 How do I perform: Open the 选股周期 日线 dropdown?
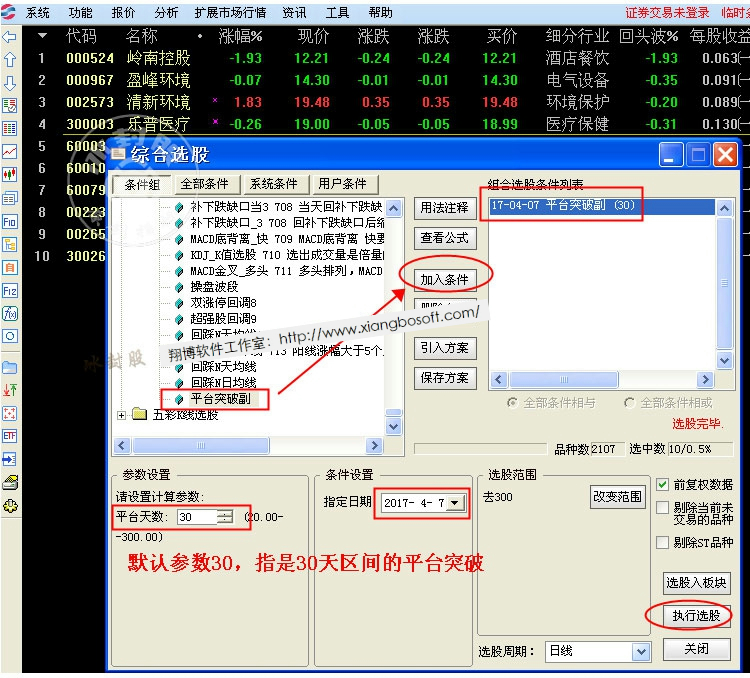(x=640, y=651)
